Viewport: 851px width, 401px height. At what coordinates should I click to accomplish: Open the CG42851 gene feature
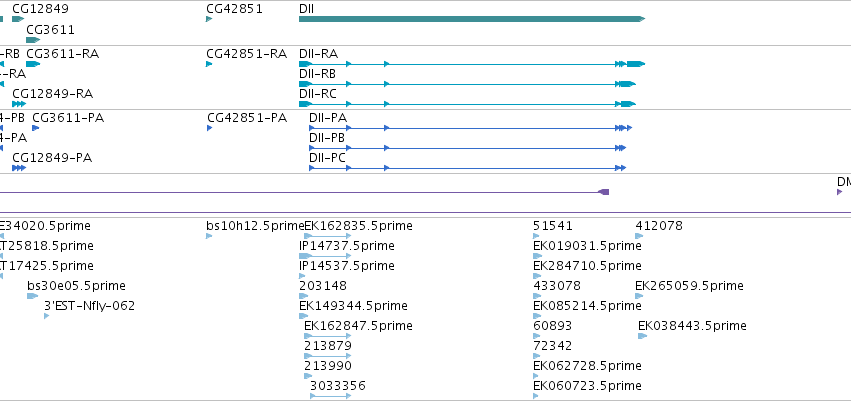pyautogui.click(x=209, y=19)
